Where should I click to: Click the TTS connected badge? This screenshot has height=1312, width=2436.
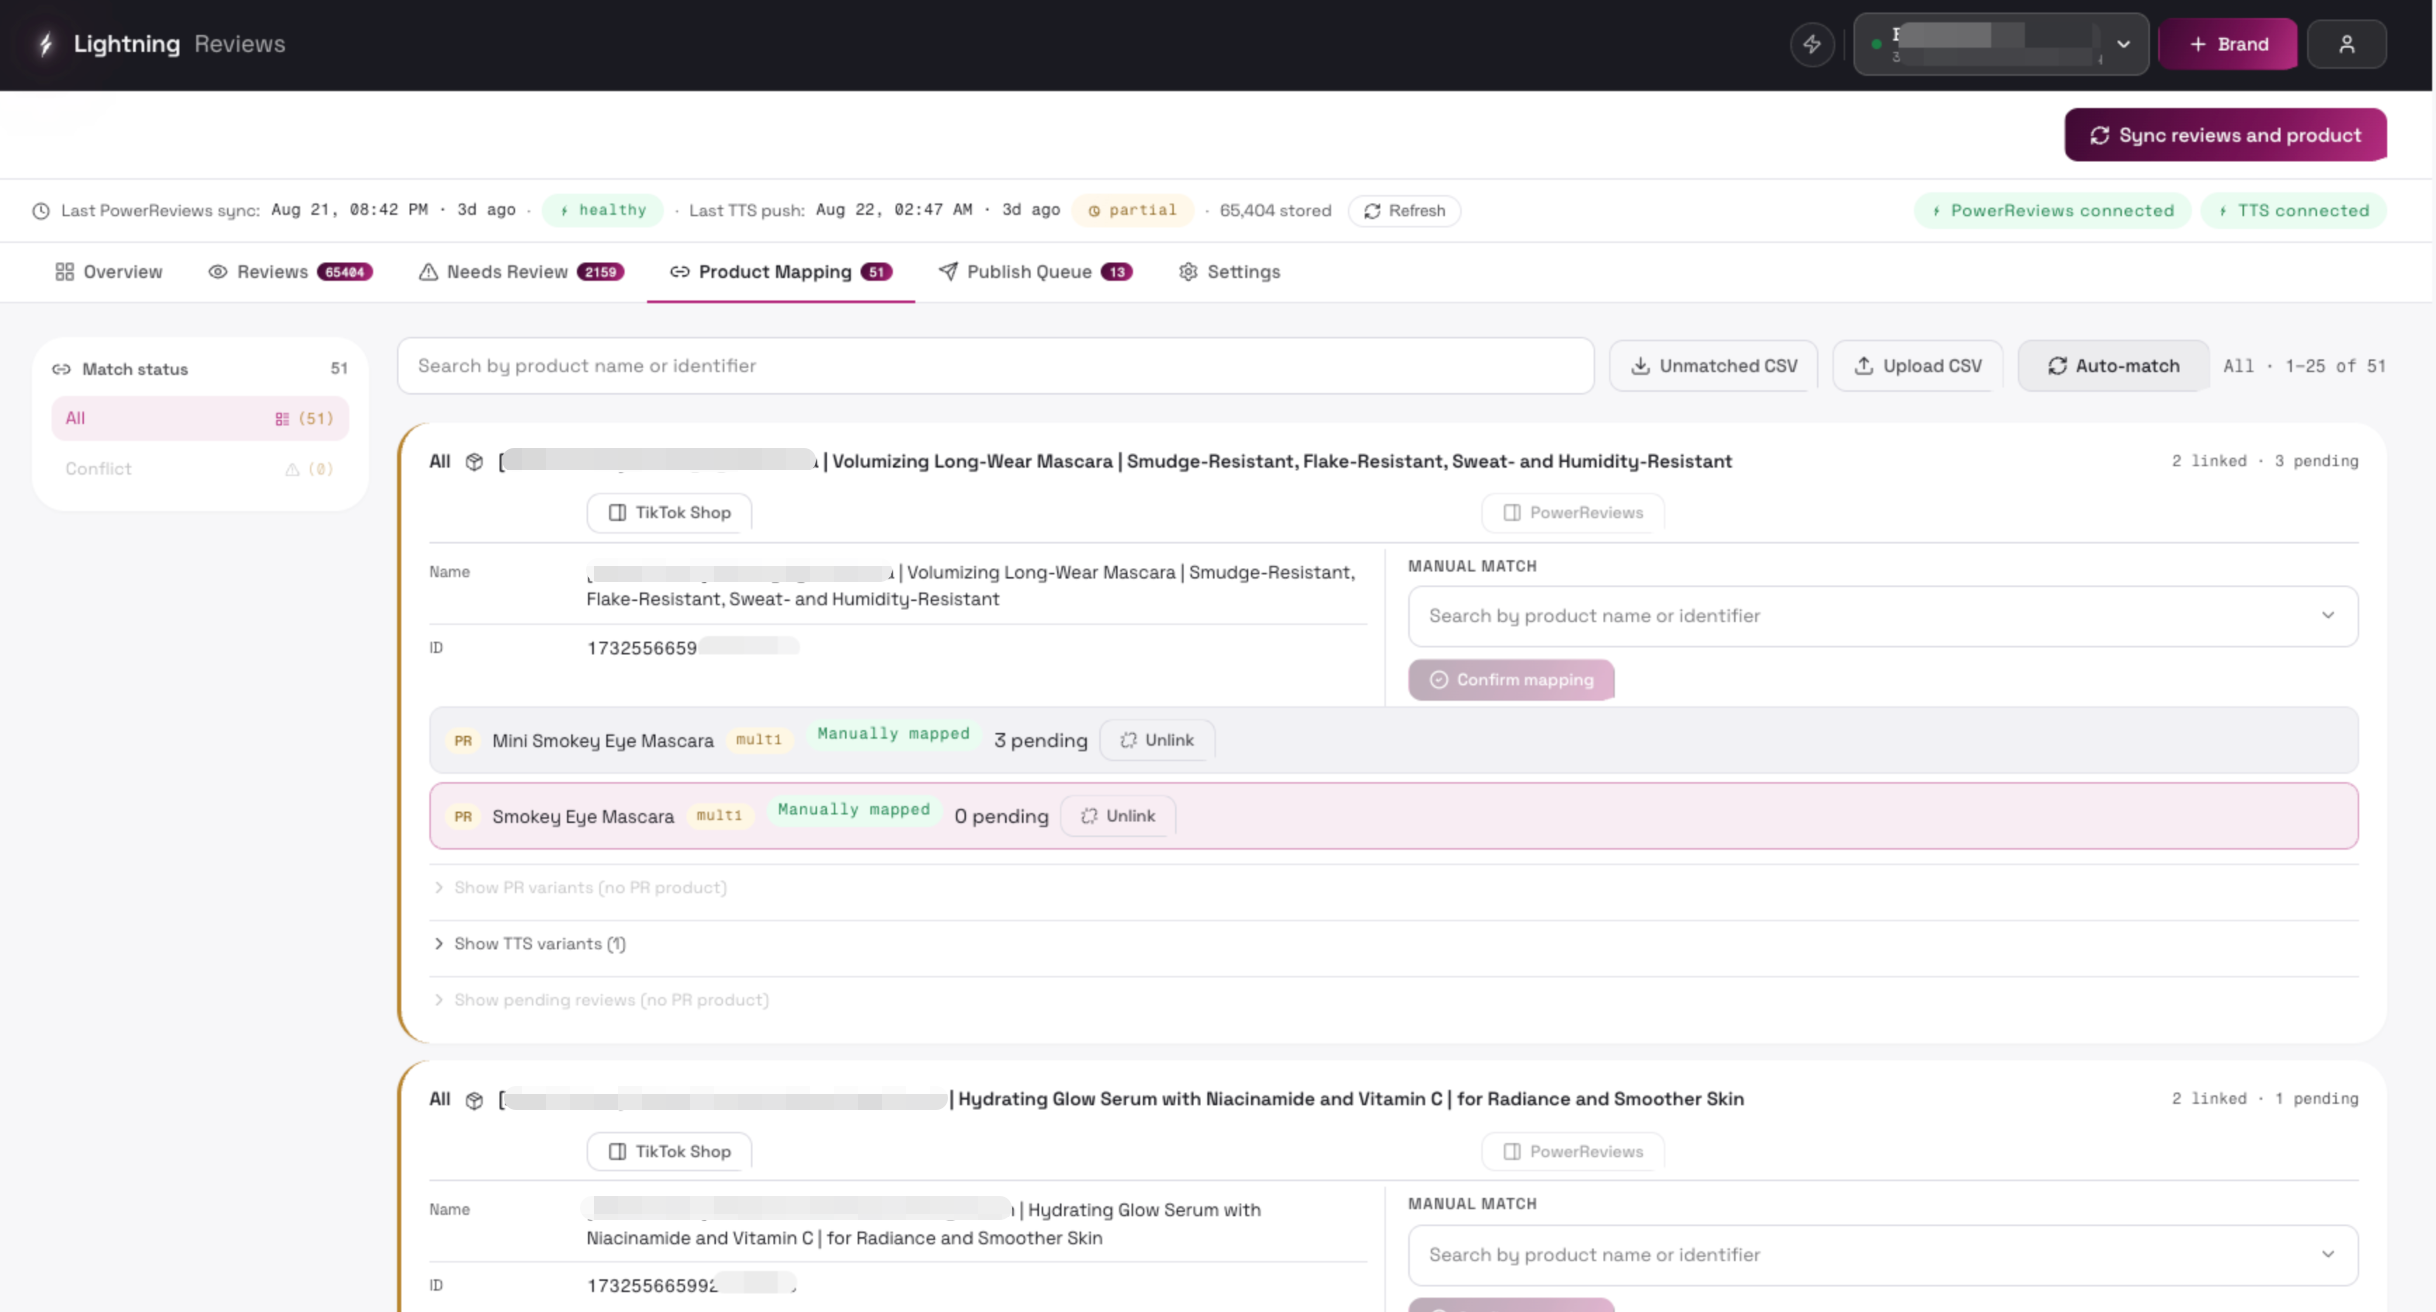click(2294, 211)
